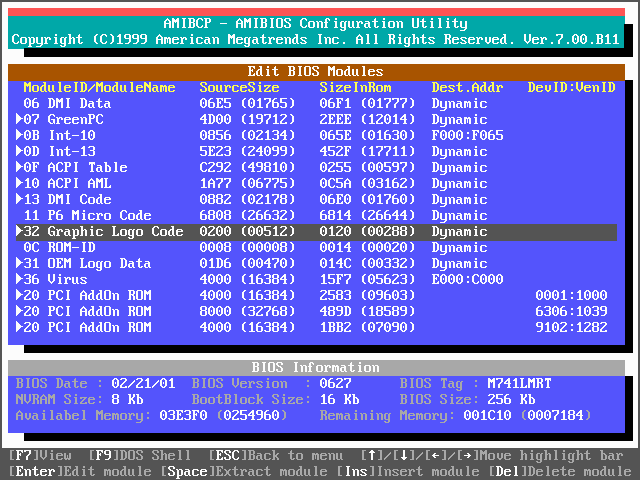Click the [F9]DOS Shell shortcut

coord(140,455)
